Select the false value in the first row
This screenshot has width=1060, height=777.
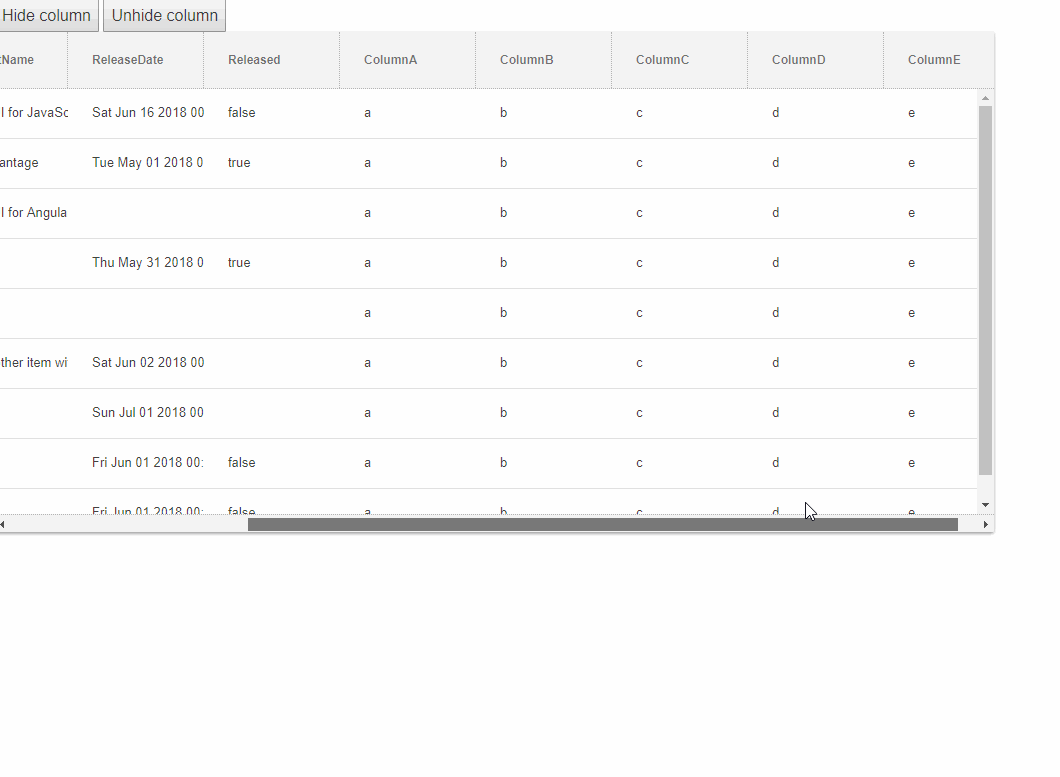[x=241, y=112]
